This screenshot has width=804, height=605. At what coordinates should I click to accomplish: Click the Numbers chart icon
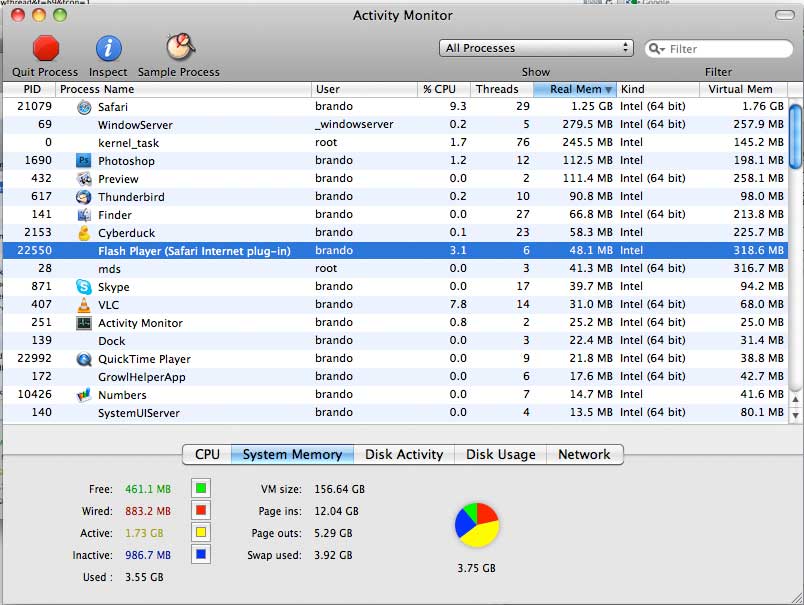[84, 395]
